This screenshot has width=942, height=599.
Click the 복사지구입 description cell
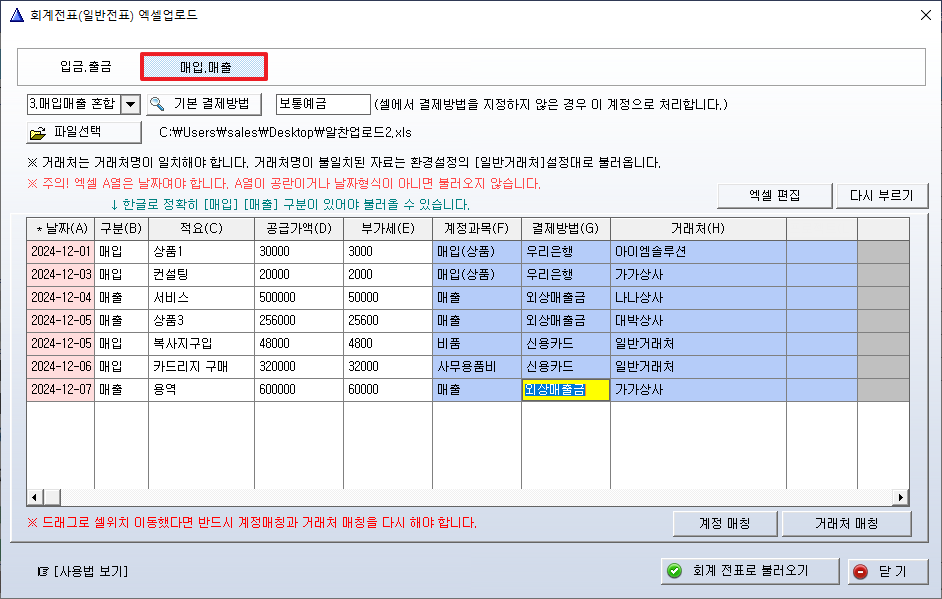coord(201,344)
